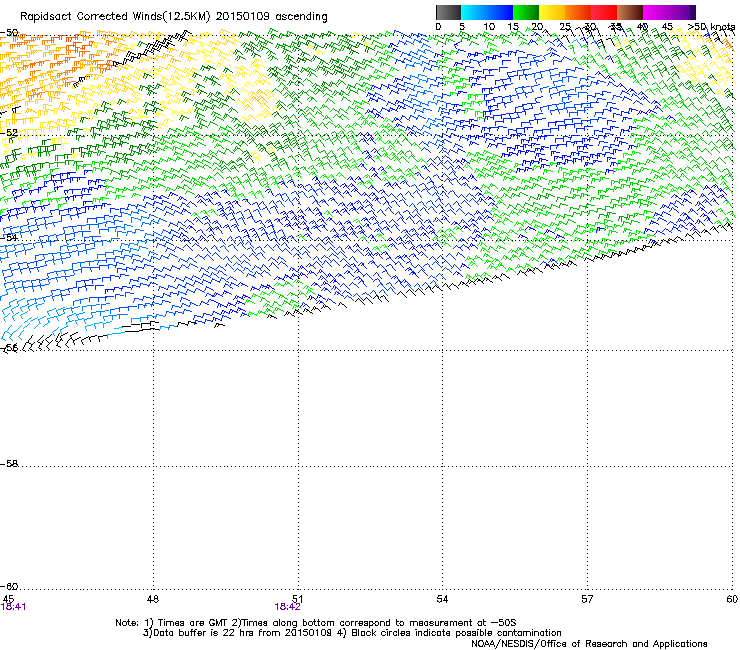
Task: Click the latitude label '-54'
Action: (9, 237)
